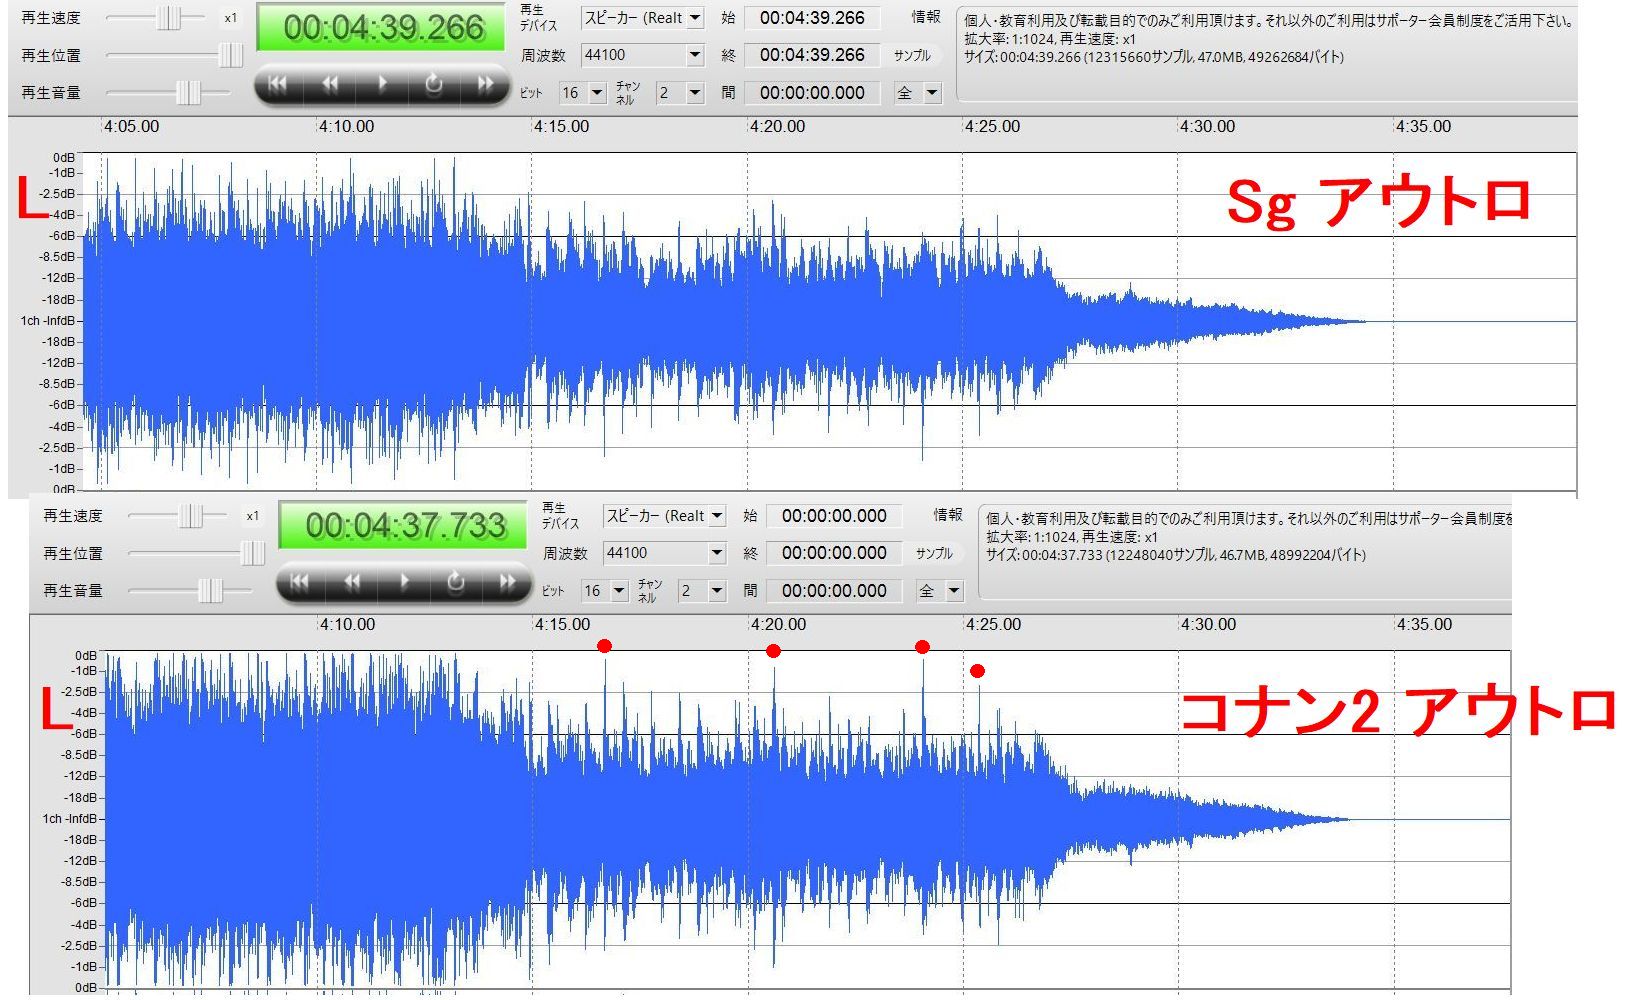Open 周波数 44100 dropdown in top window
The height and width of the screenshot is (1000, 1641).
pyautogui.click(x=643, y=55)
